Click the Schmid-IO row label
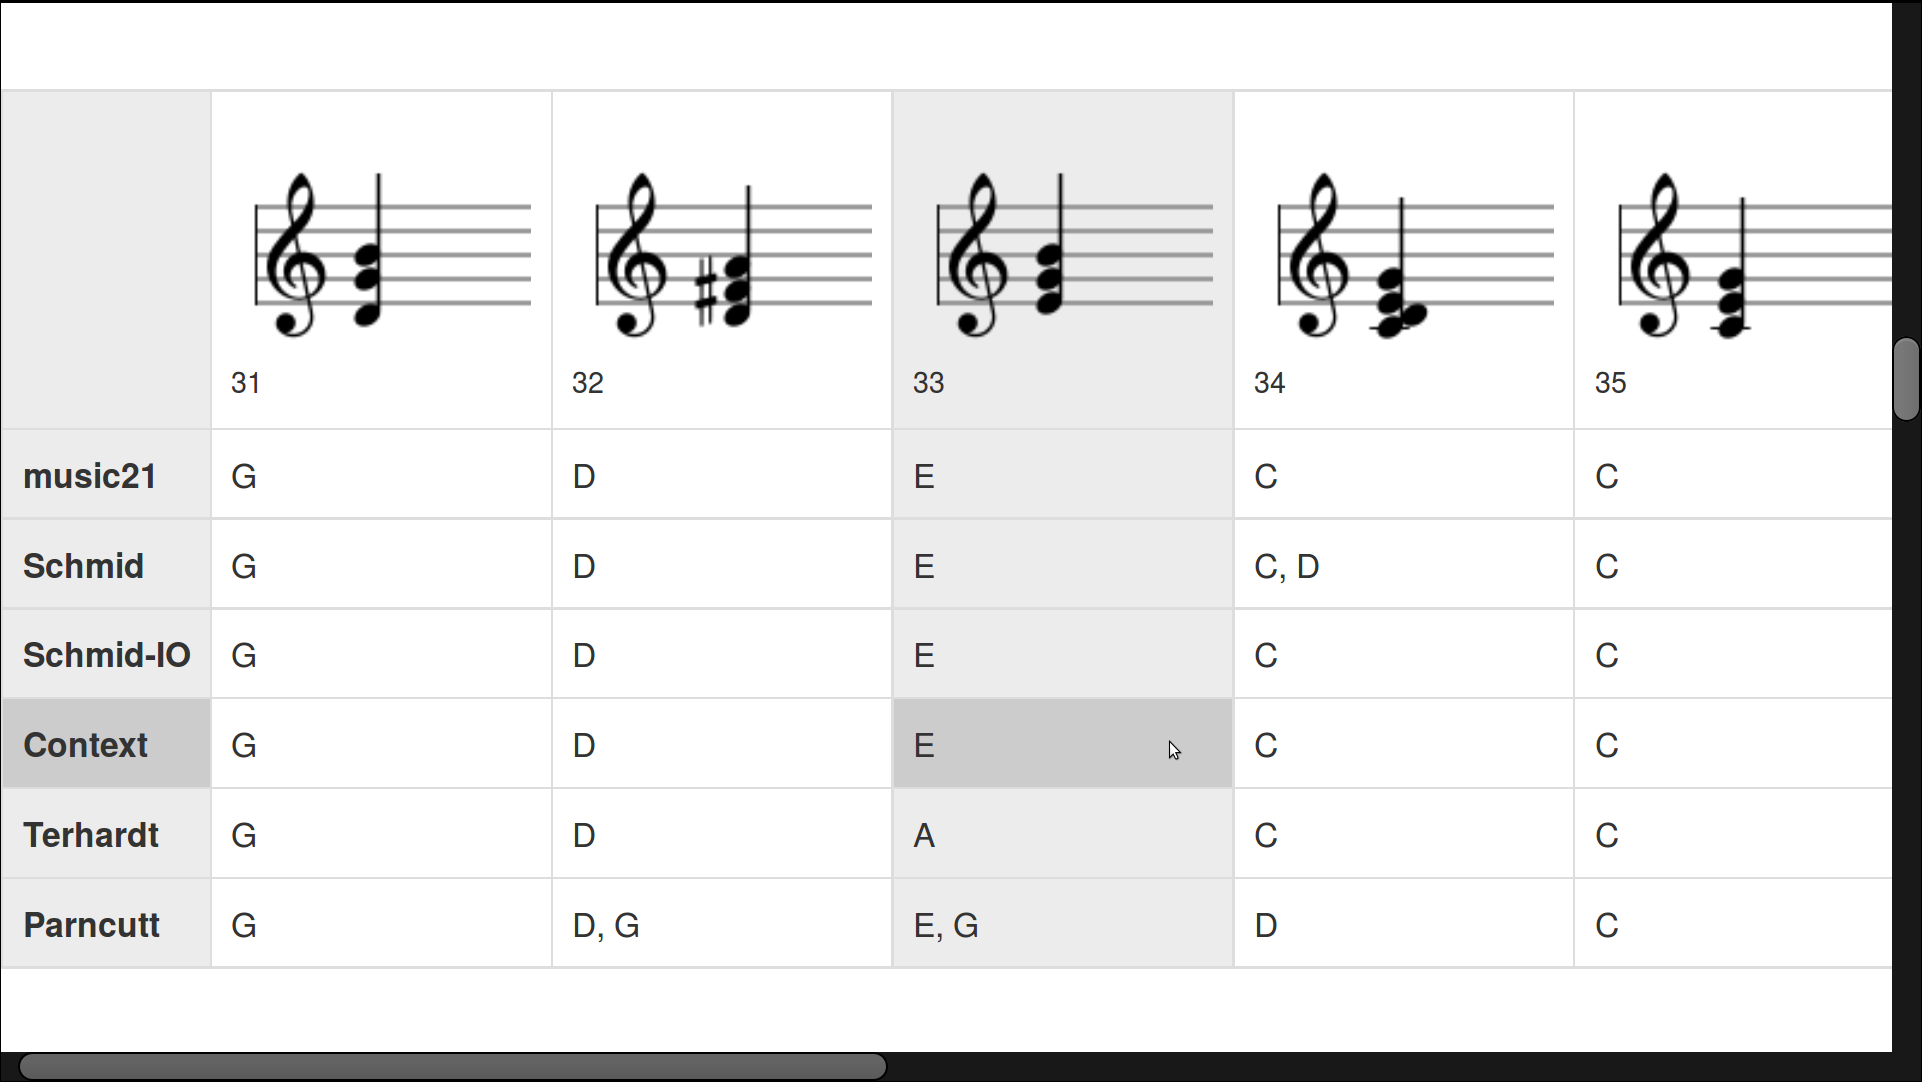This screenshot has height=1082, width=1922. point(106,655)
